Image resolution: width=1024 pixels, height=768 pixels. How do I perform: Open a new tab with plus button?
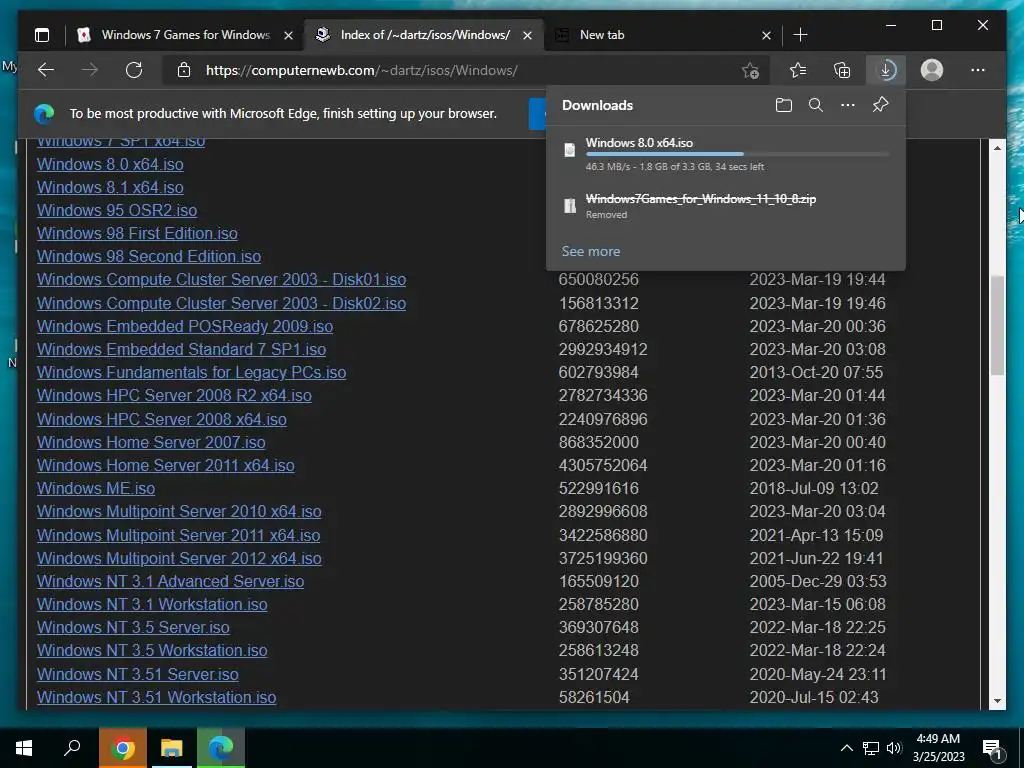click(x=800, y=35)
